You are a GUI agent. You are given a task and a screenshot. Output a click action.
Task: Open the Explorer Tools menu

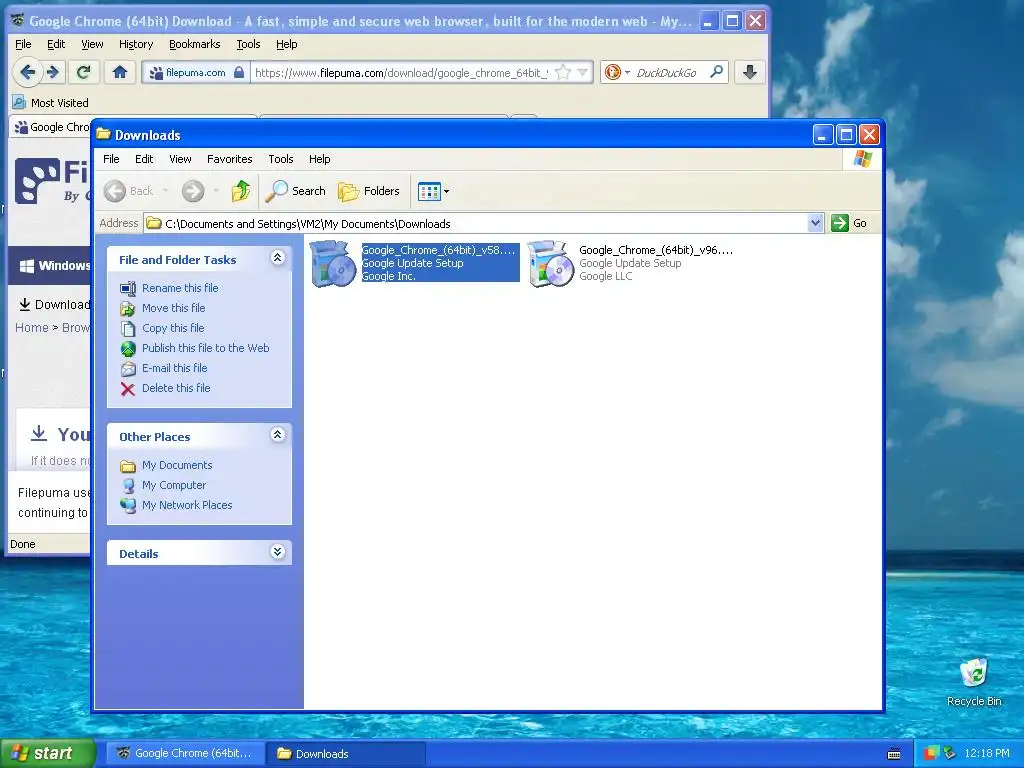[x=281, y=159]
